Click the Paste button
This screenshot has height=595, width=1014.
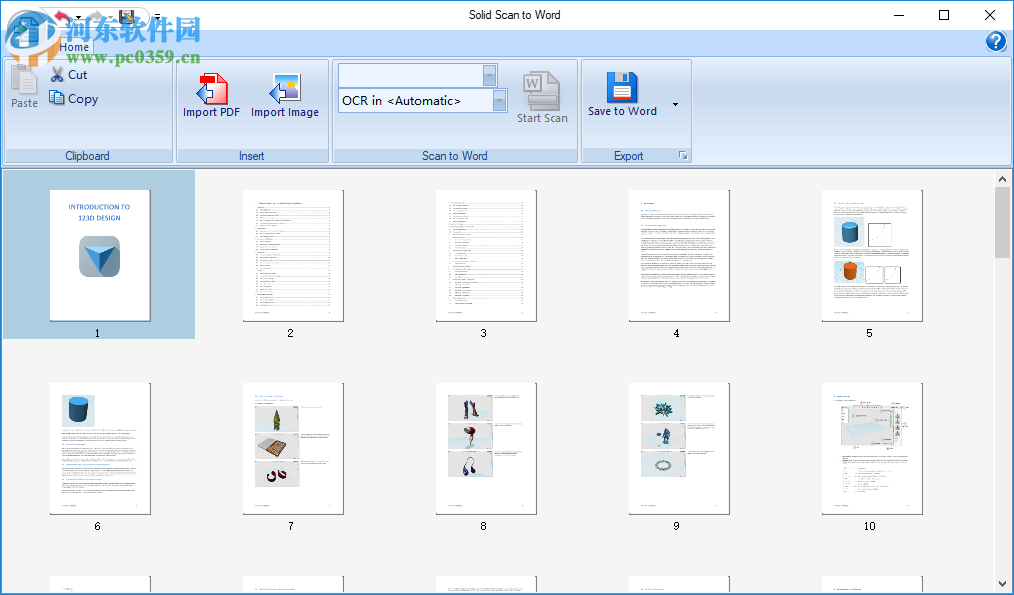coord(23,90)
